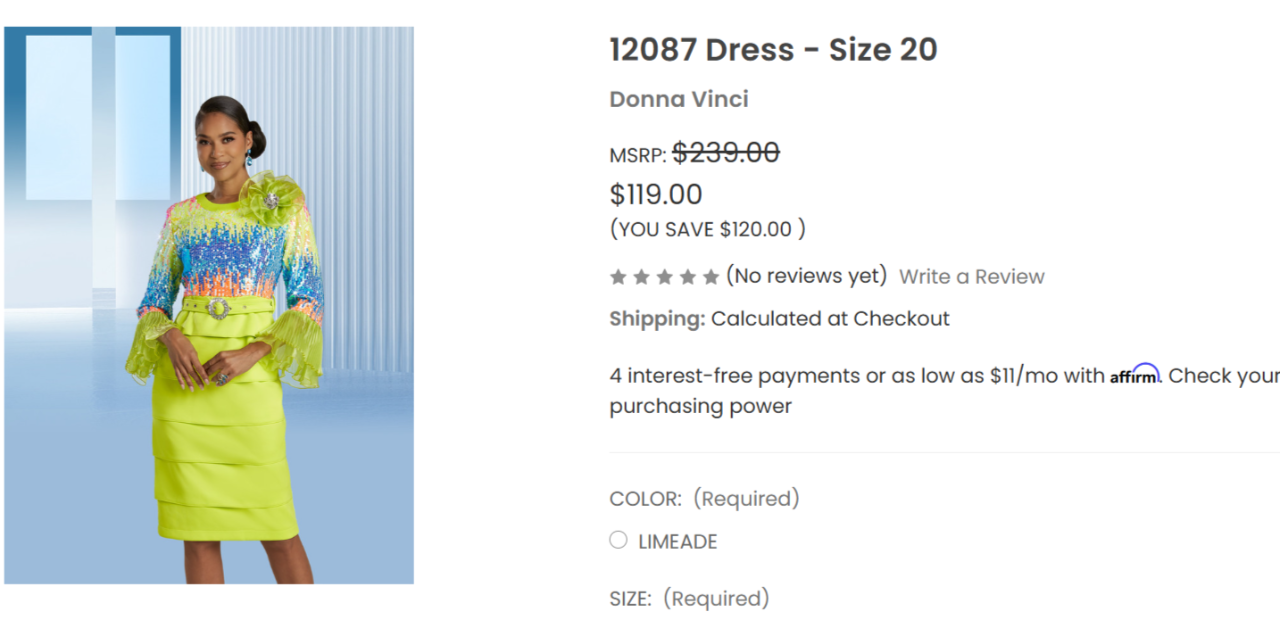Click the first rating star
1280x620 pixels.
618,277
